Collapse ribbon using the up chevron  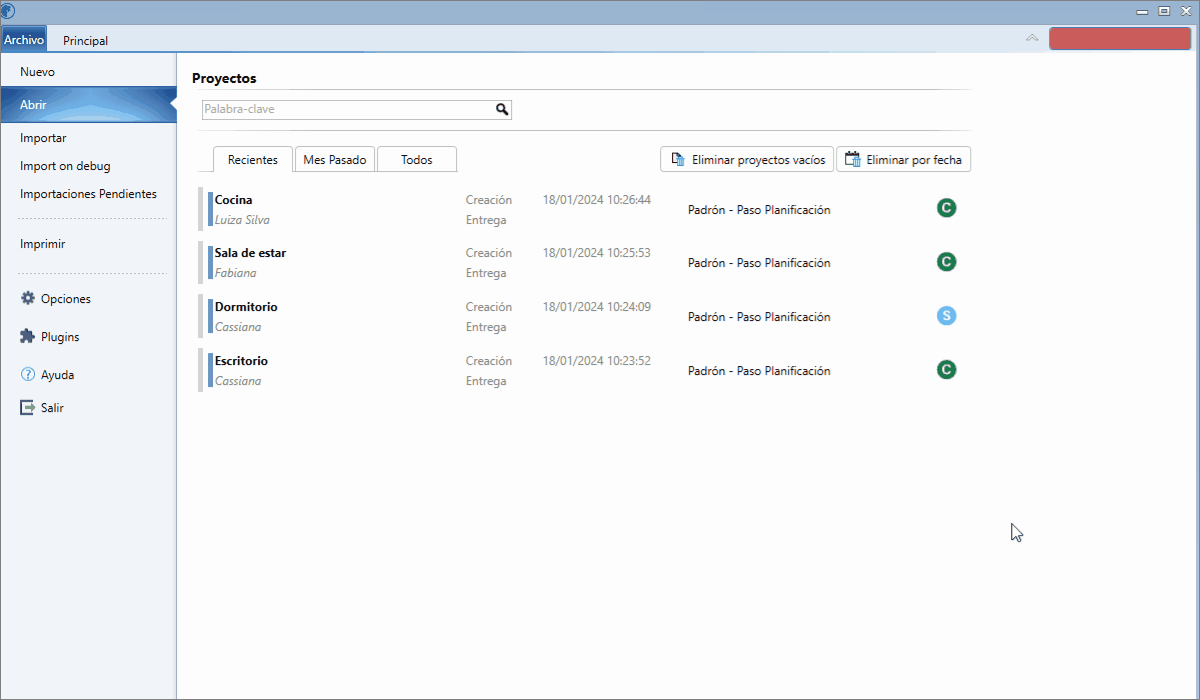(x=1032, y=38)
